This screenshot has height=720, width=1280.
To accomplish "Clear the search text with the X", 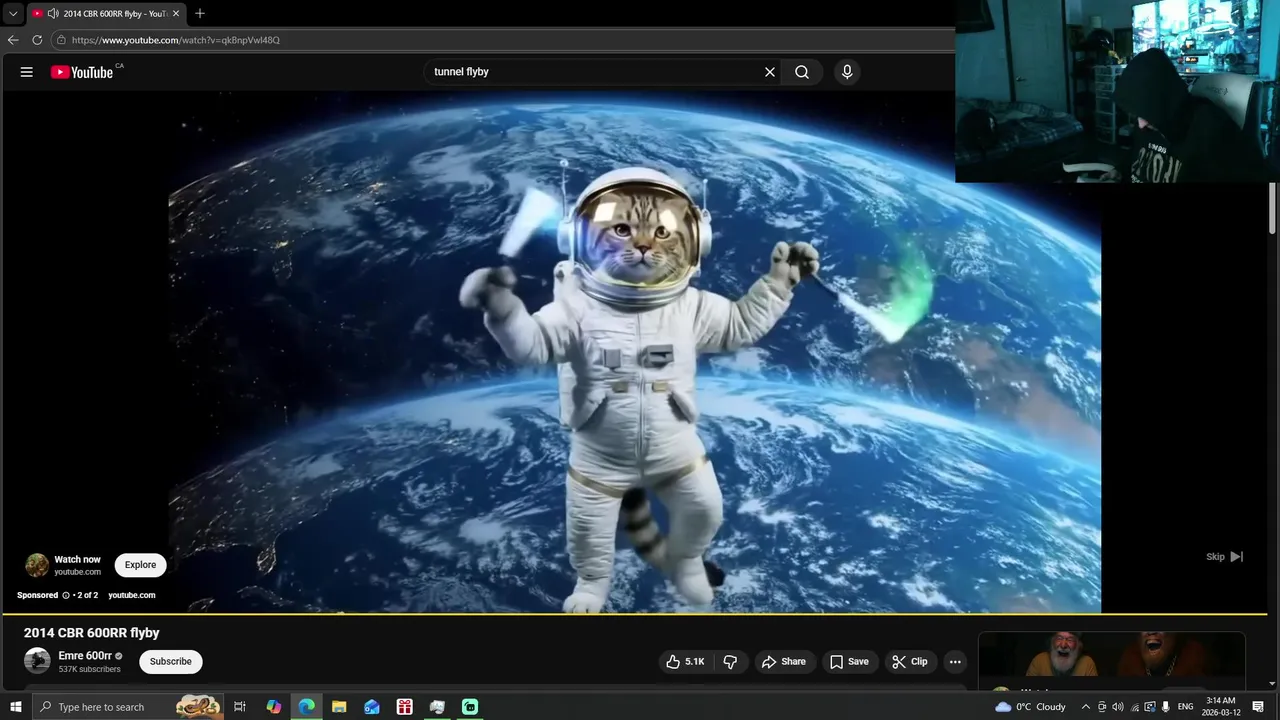I will 770,72.
